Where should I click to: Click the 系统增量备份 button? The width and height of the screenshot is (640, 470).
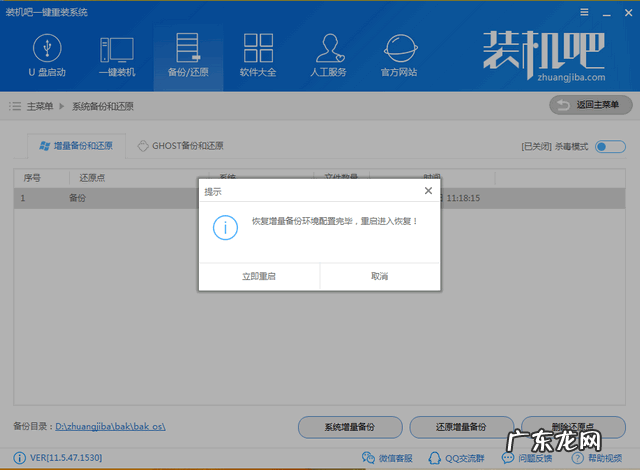tap(350, 427)
